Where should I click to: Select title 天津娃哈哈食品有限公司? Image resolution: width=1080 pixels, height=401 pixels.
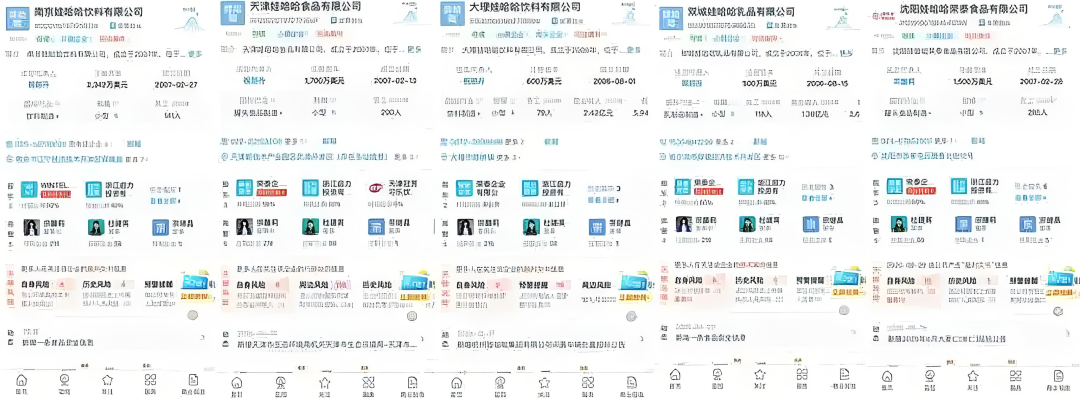tap(304, 8)
